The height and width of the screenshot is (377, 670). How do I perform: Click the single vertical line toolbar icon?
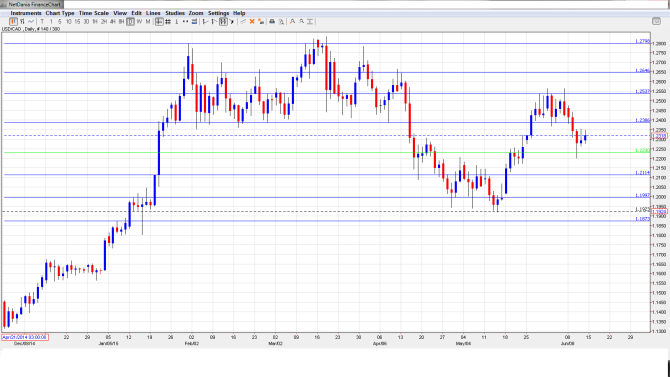tap(176, 21)
